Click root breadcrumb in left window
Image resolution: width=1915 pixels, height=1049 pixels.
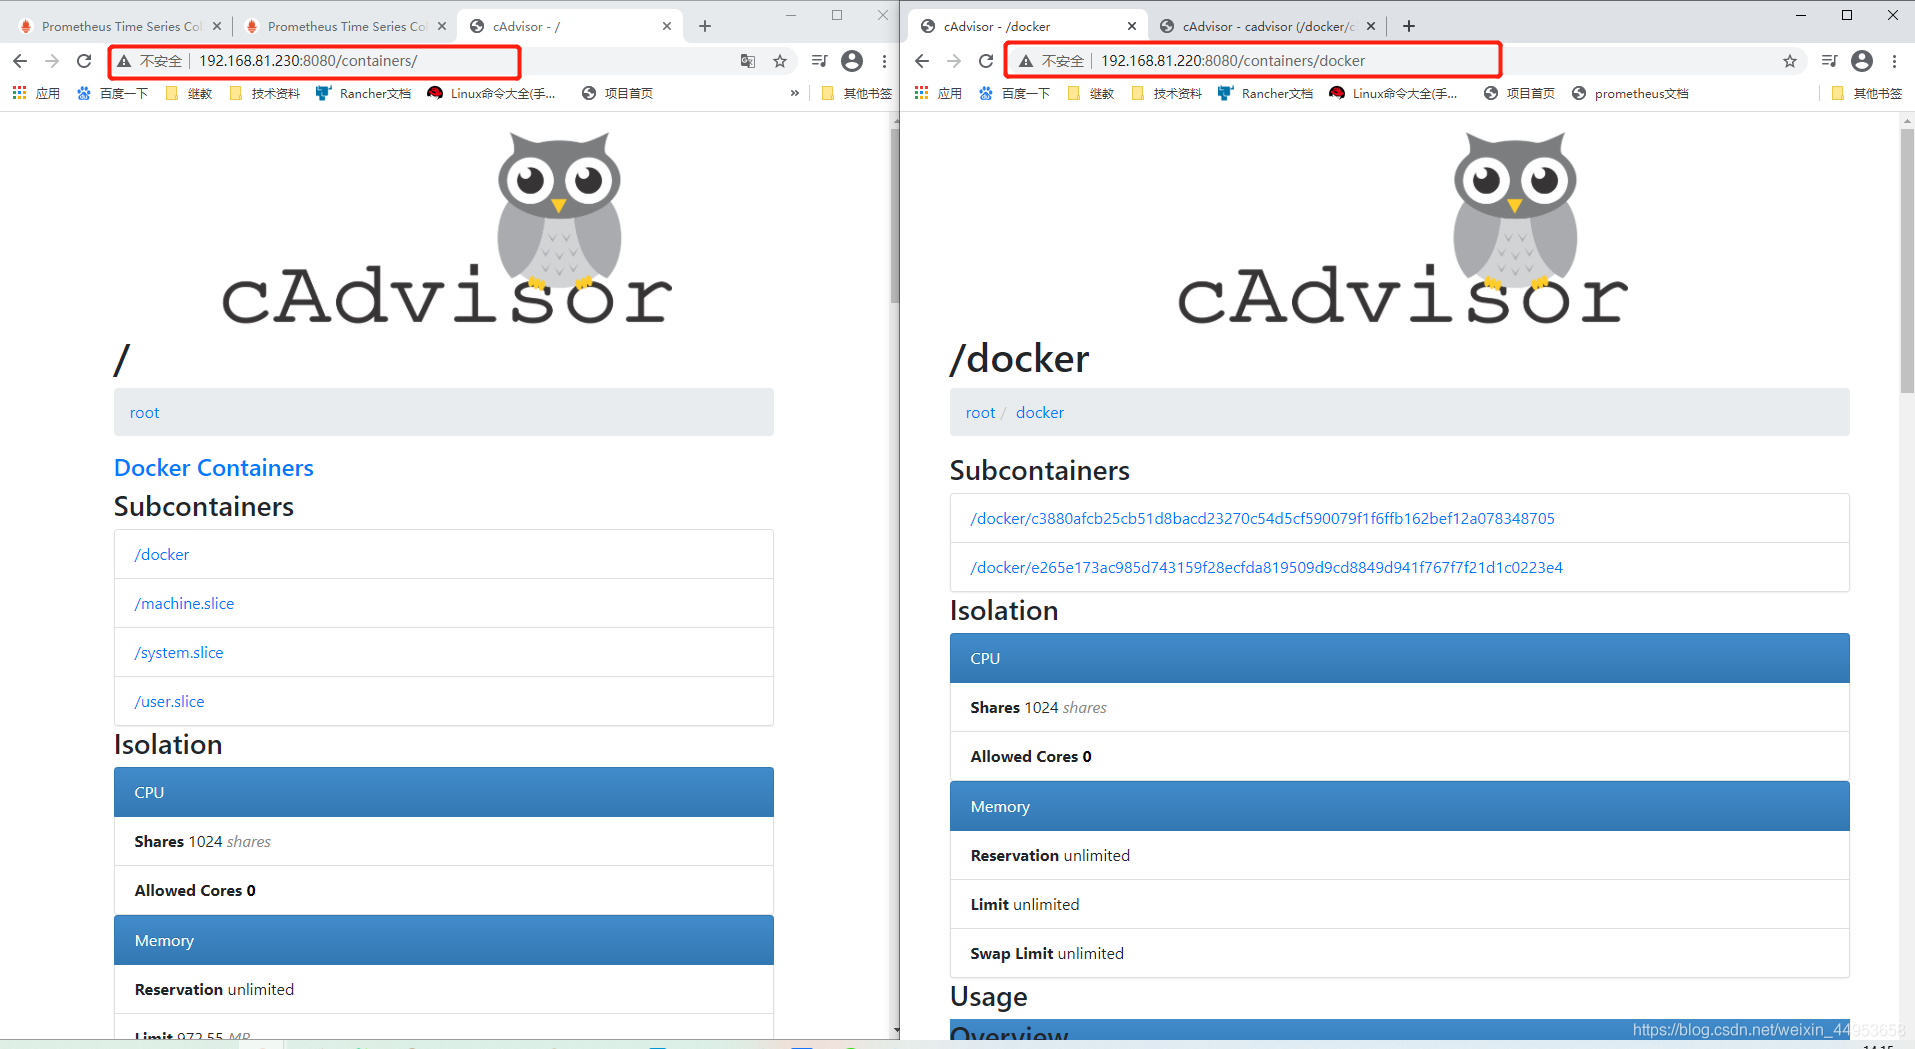click(x=144, y=412)
